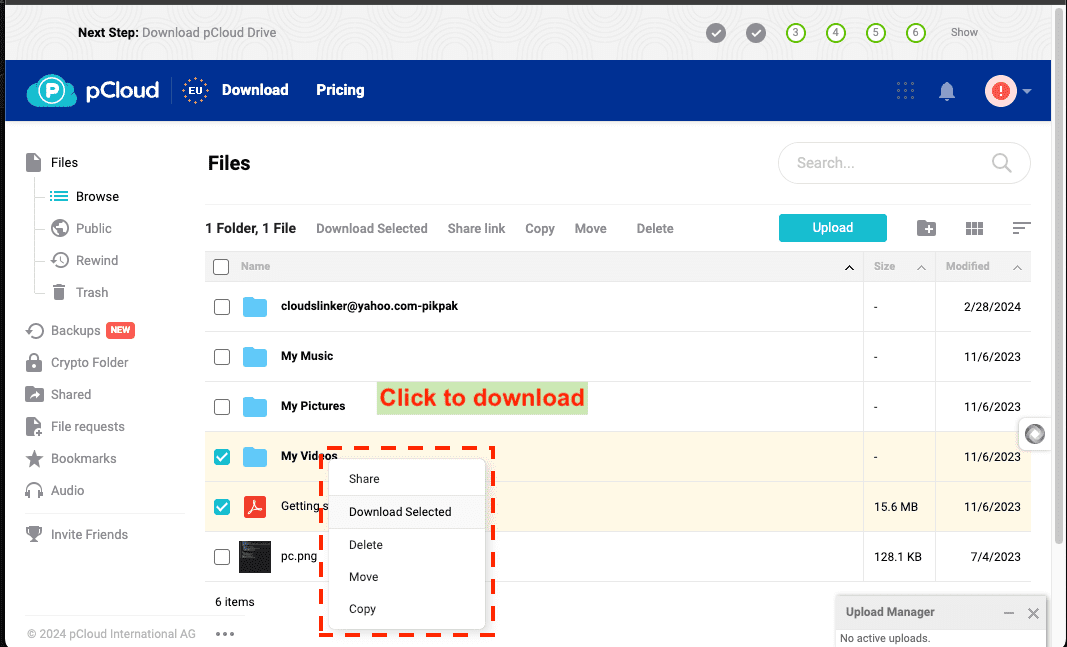1067x647 pixels.
Task: Switch to grid view icon
Action: 974,229
